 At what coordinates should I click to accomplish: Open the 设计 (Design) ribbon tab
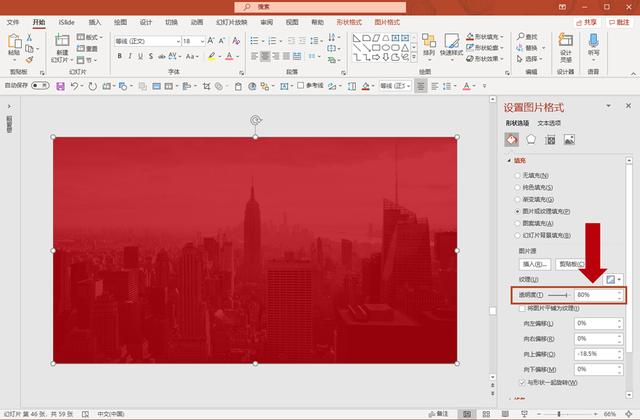pyautogui.click(x=146, y=22)
